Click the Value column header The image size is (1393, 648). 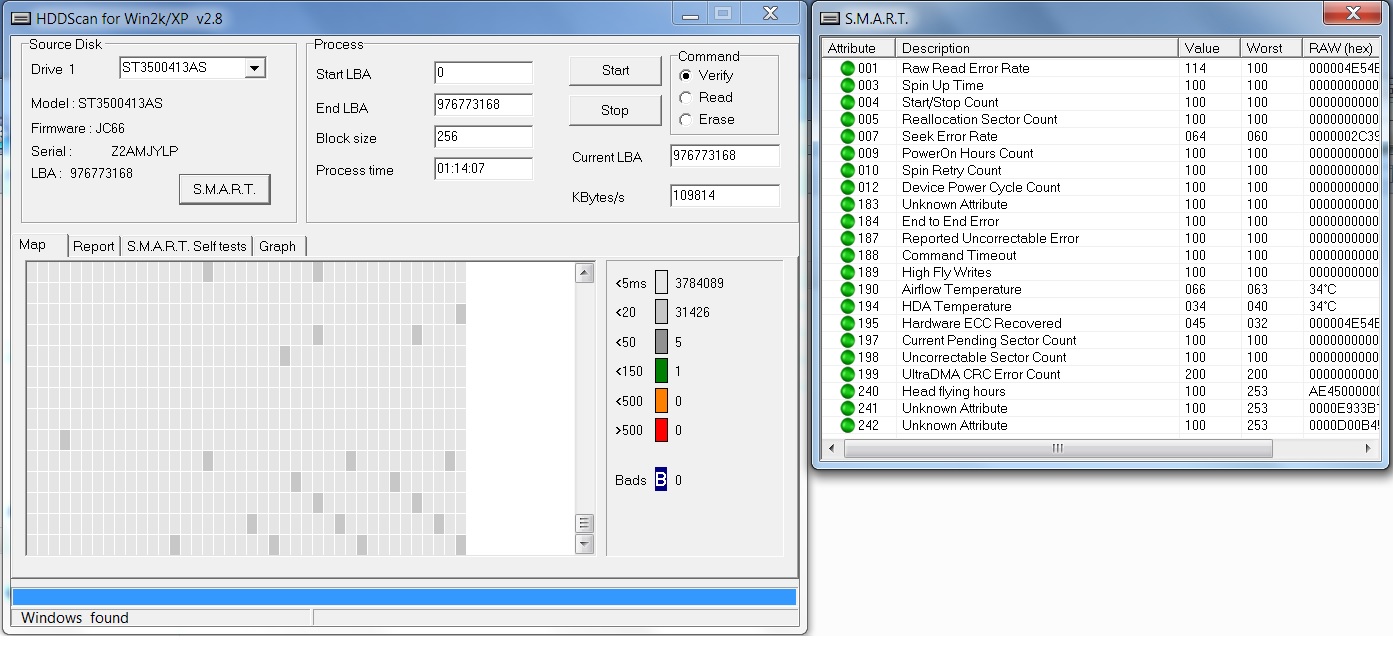(1210, 48)
